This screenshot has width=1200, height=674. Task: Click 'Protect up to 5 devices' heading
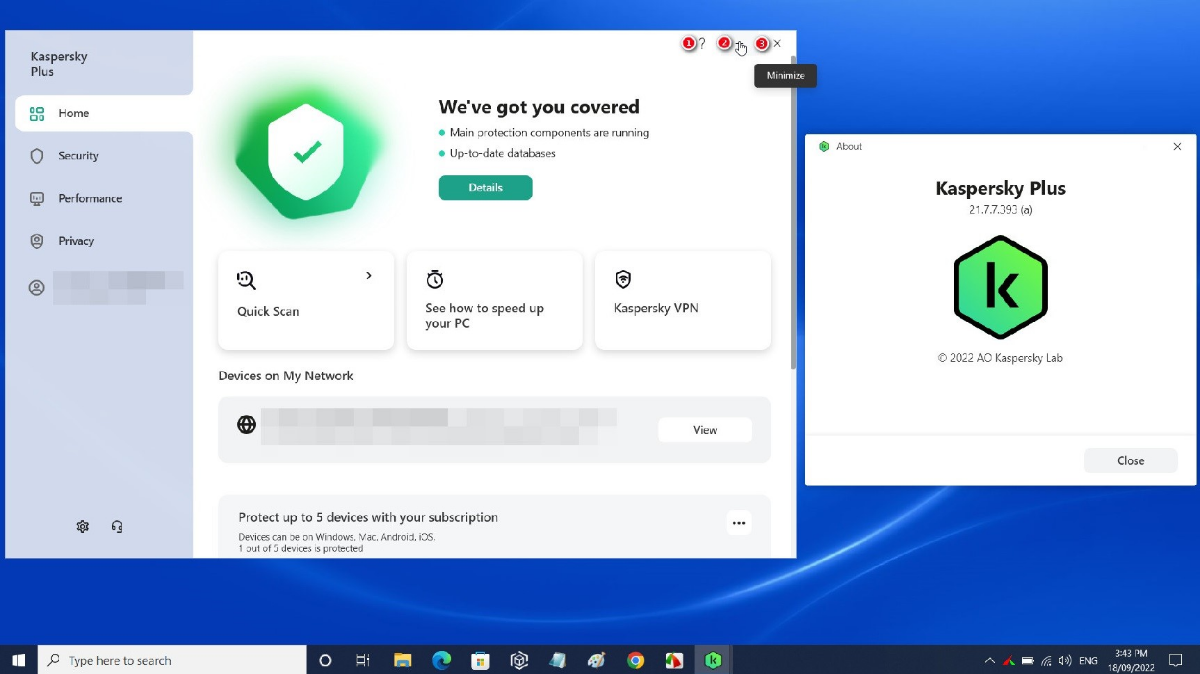(x=368, y=518)
